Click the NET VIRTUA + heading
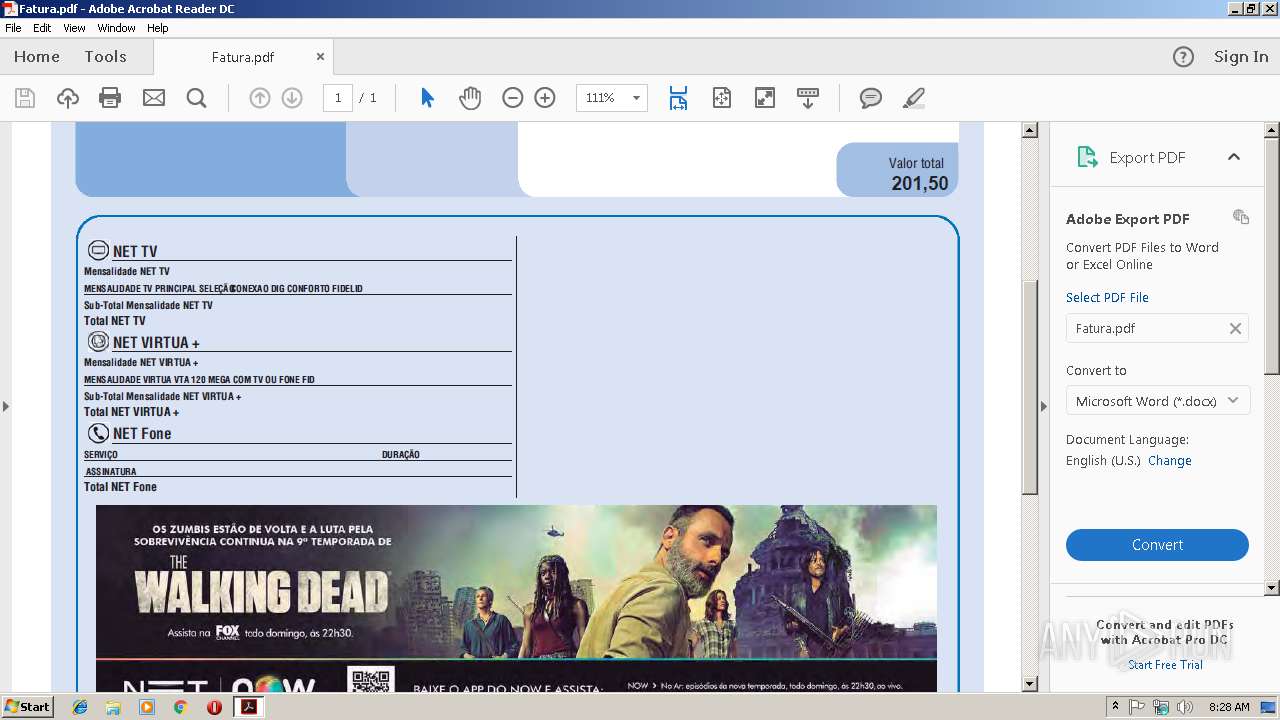1280x720 pixels. point(156,342)
